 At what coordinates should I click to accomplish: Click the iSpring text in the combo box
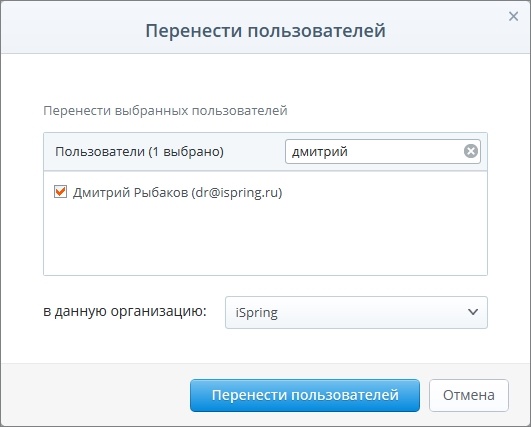[256, 313]
